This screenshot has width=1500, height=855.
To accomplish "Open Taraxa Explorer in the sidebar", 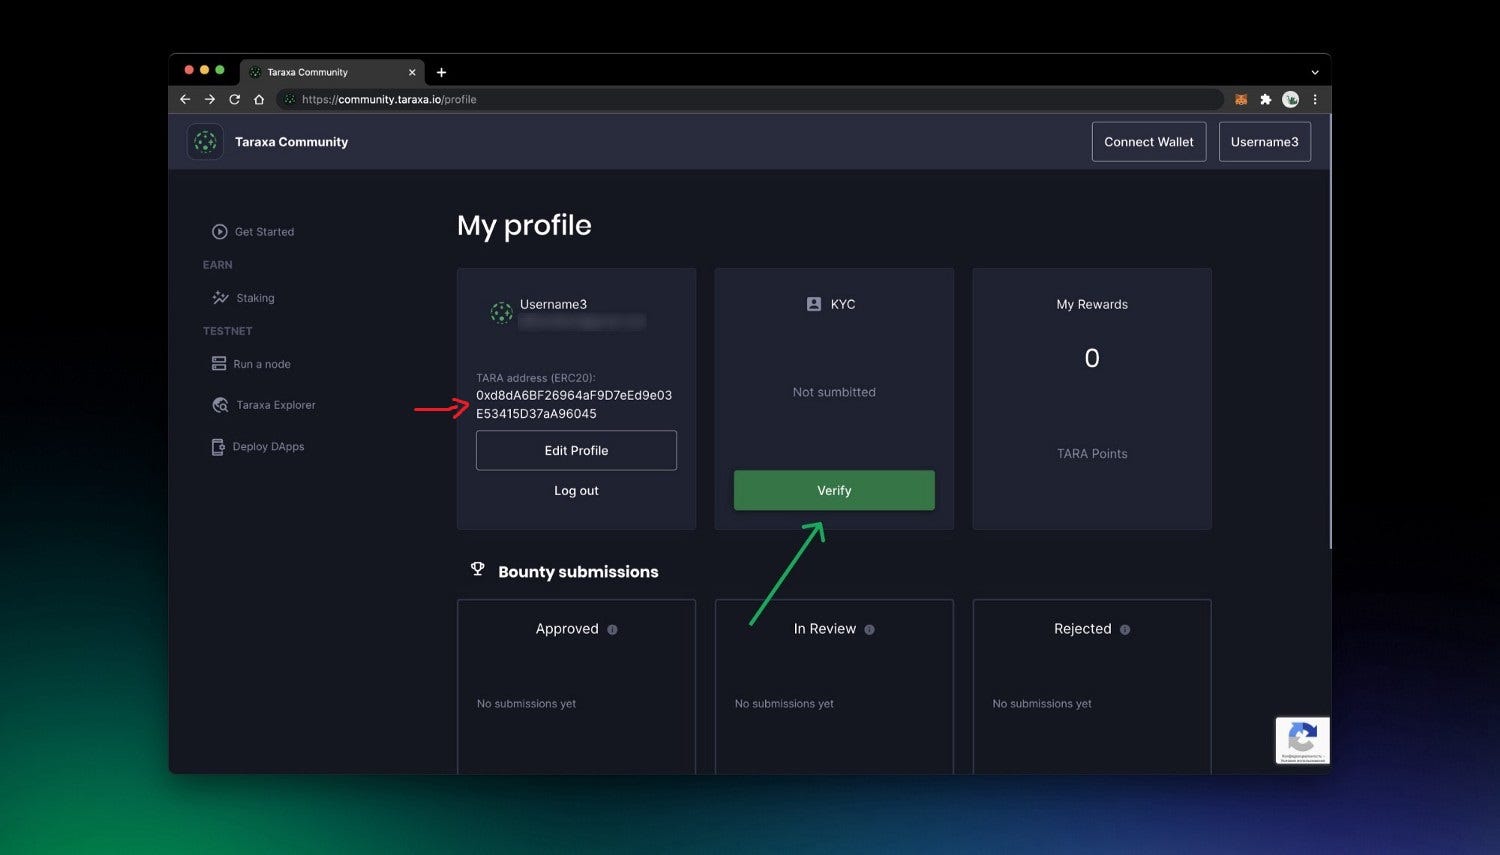I will [264, 405].
